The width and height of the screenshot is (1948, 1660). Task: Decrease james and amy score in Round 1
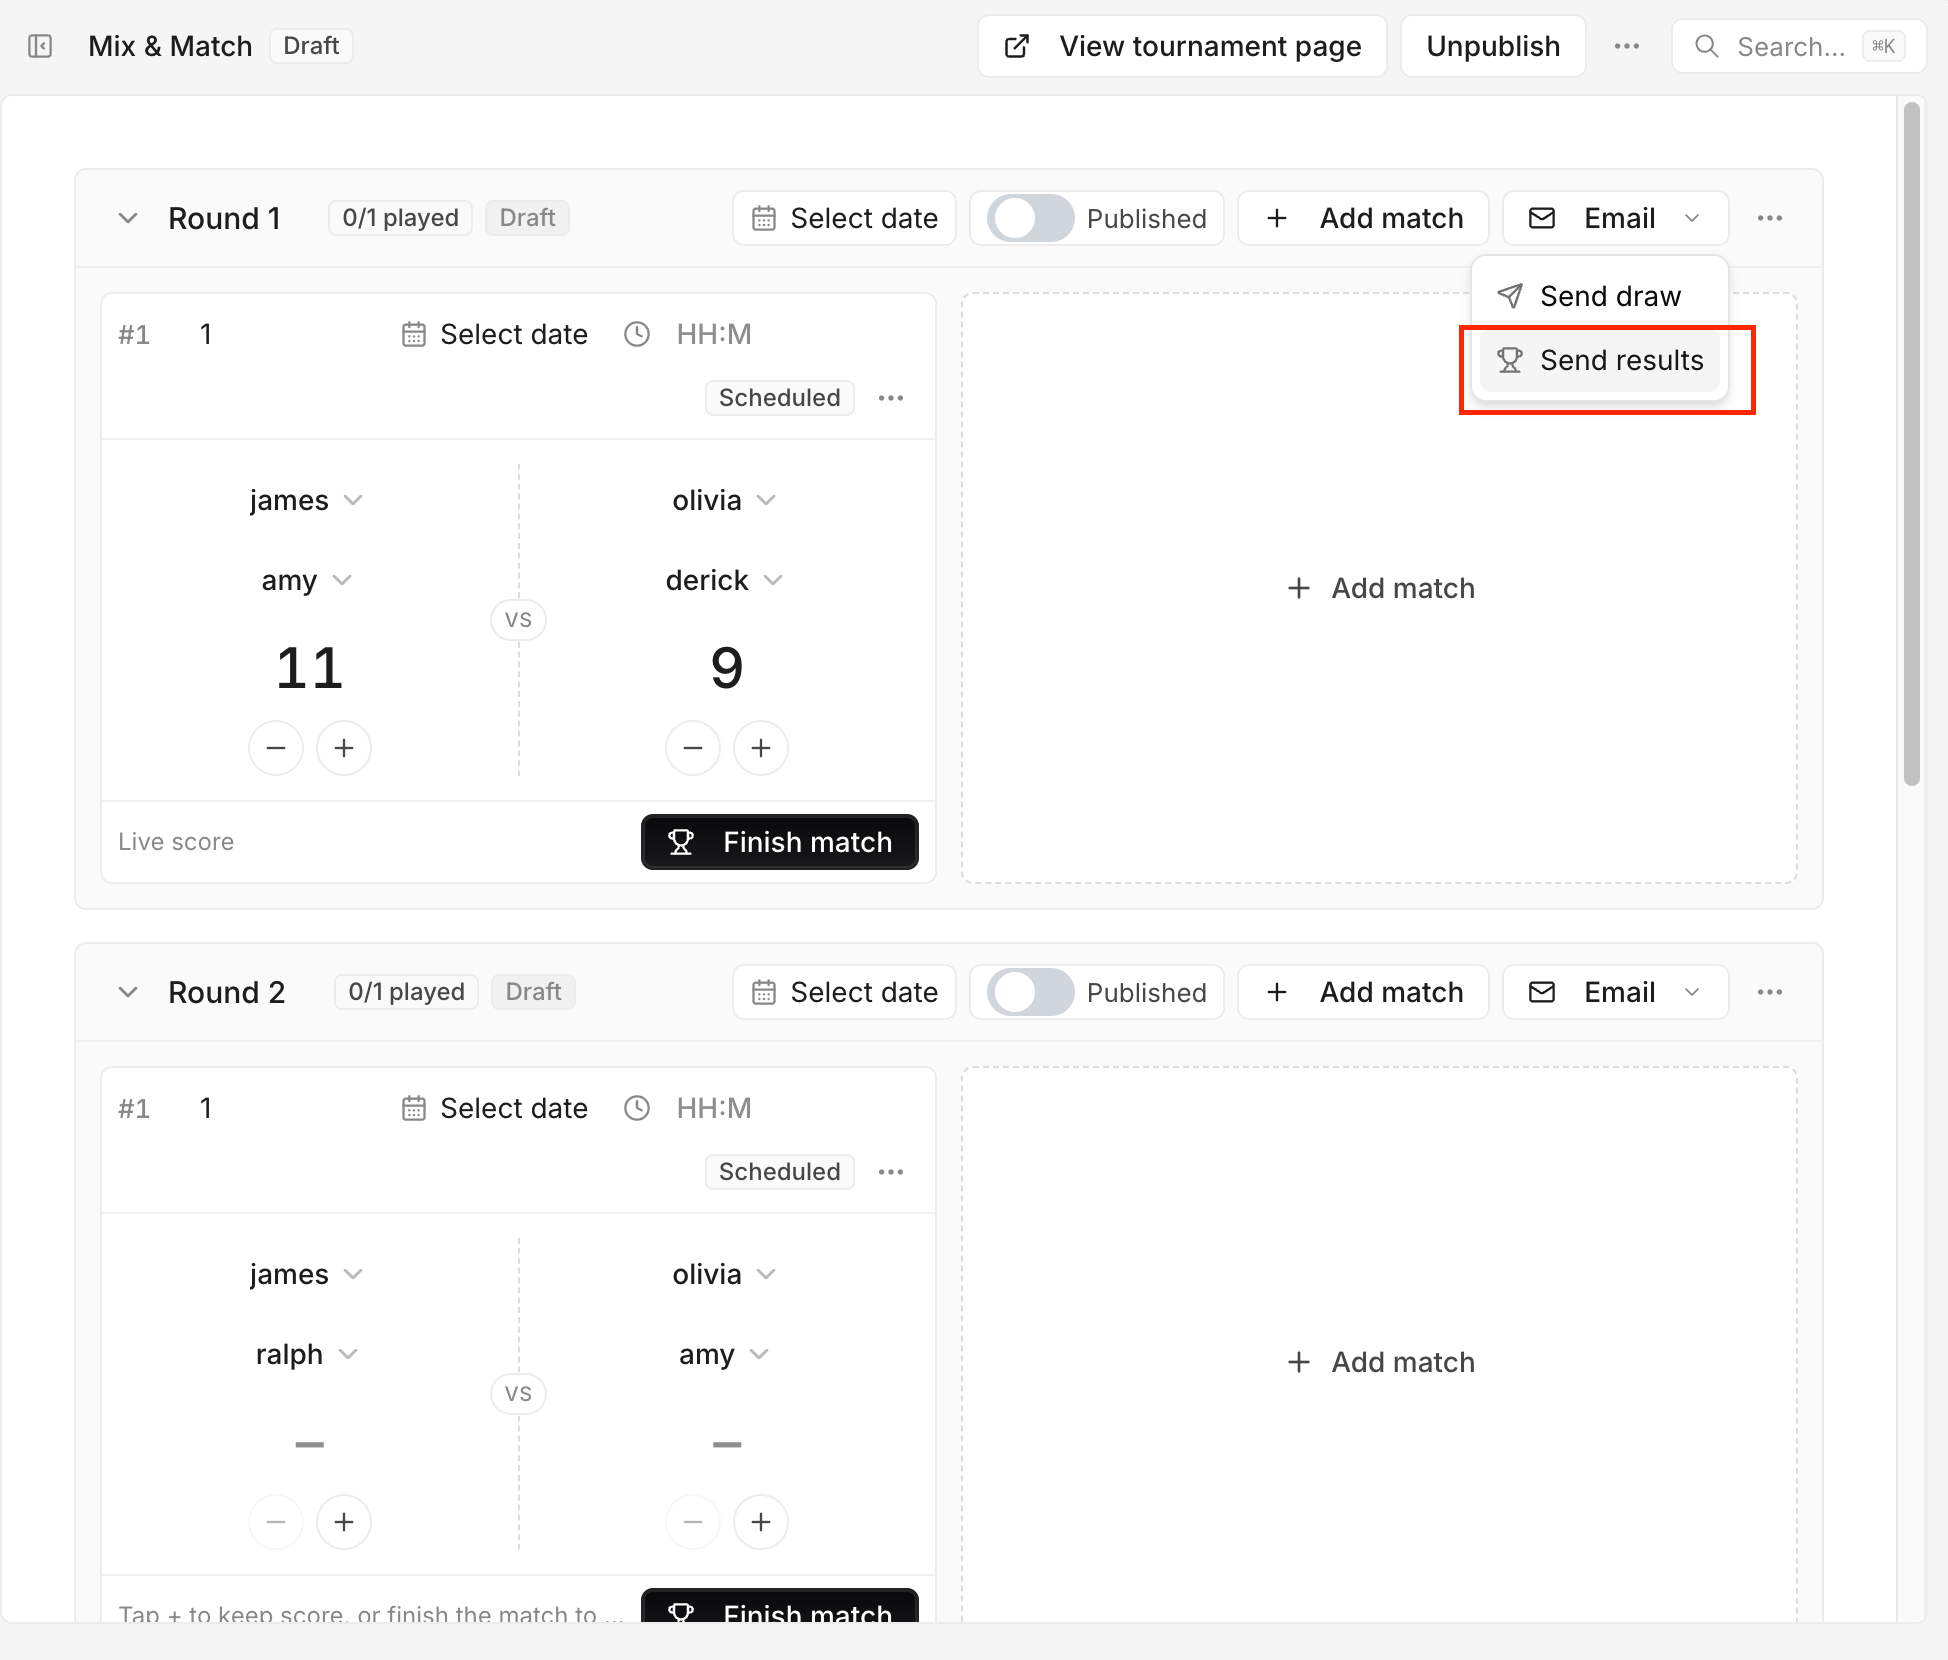276,748
